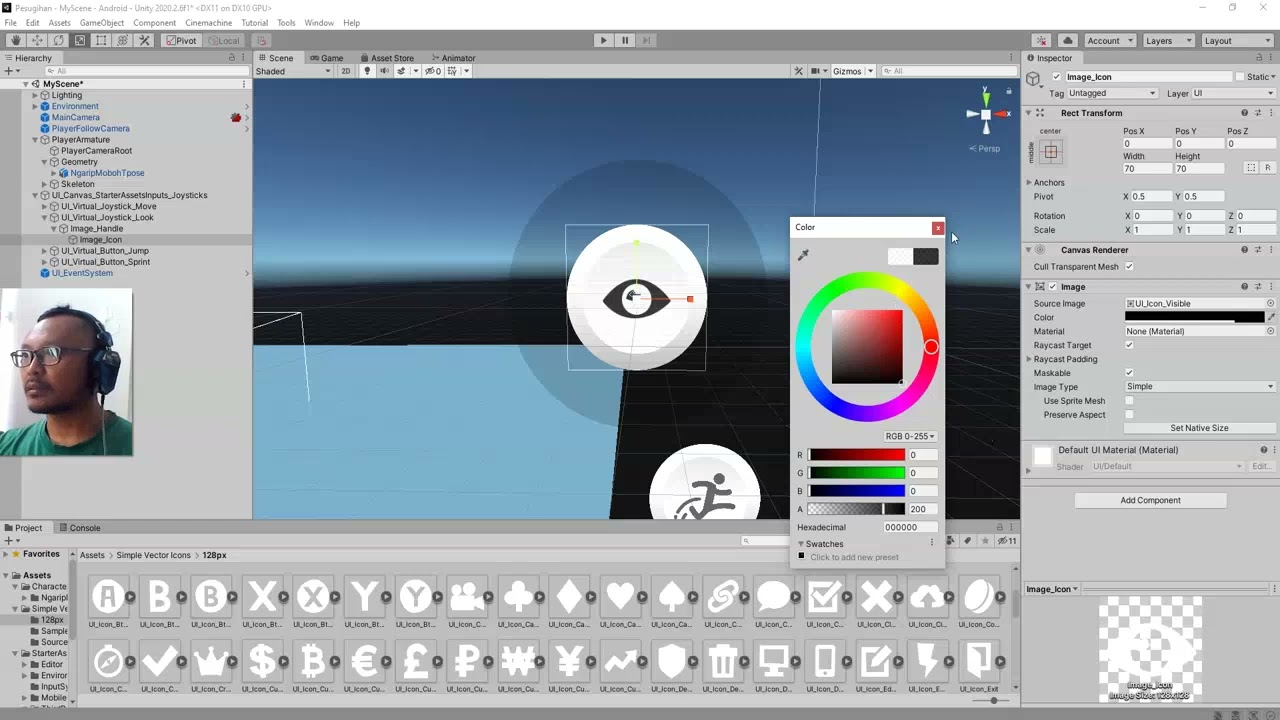1280x720 pixels.
Task: Click the eyedropper next to Image Color field
Action: (x=1271, y=317)
